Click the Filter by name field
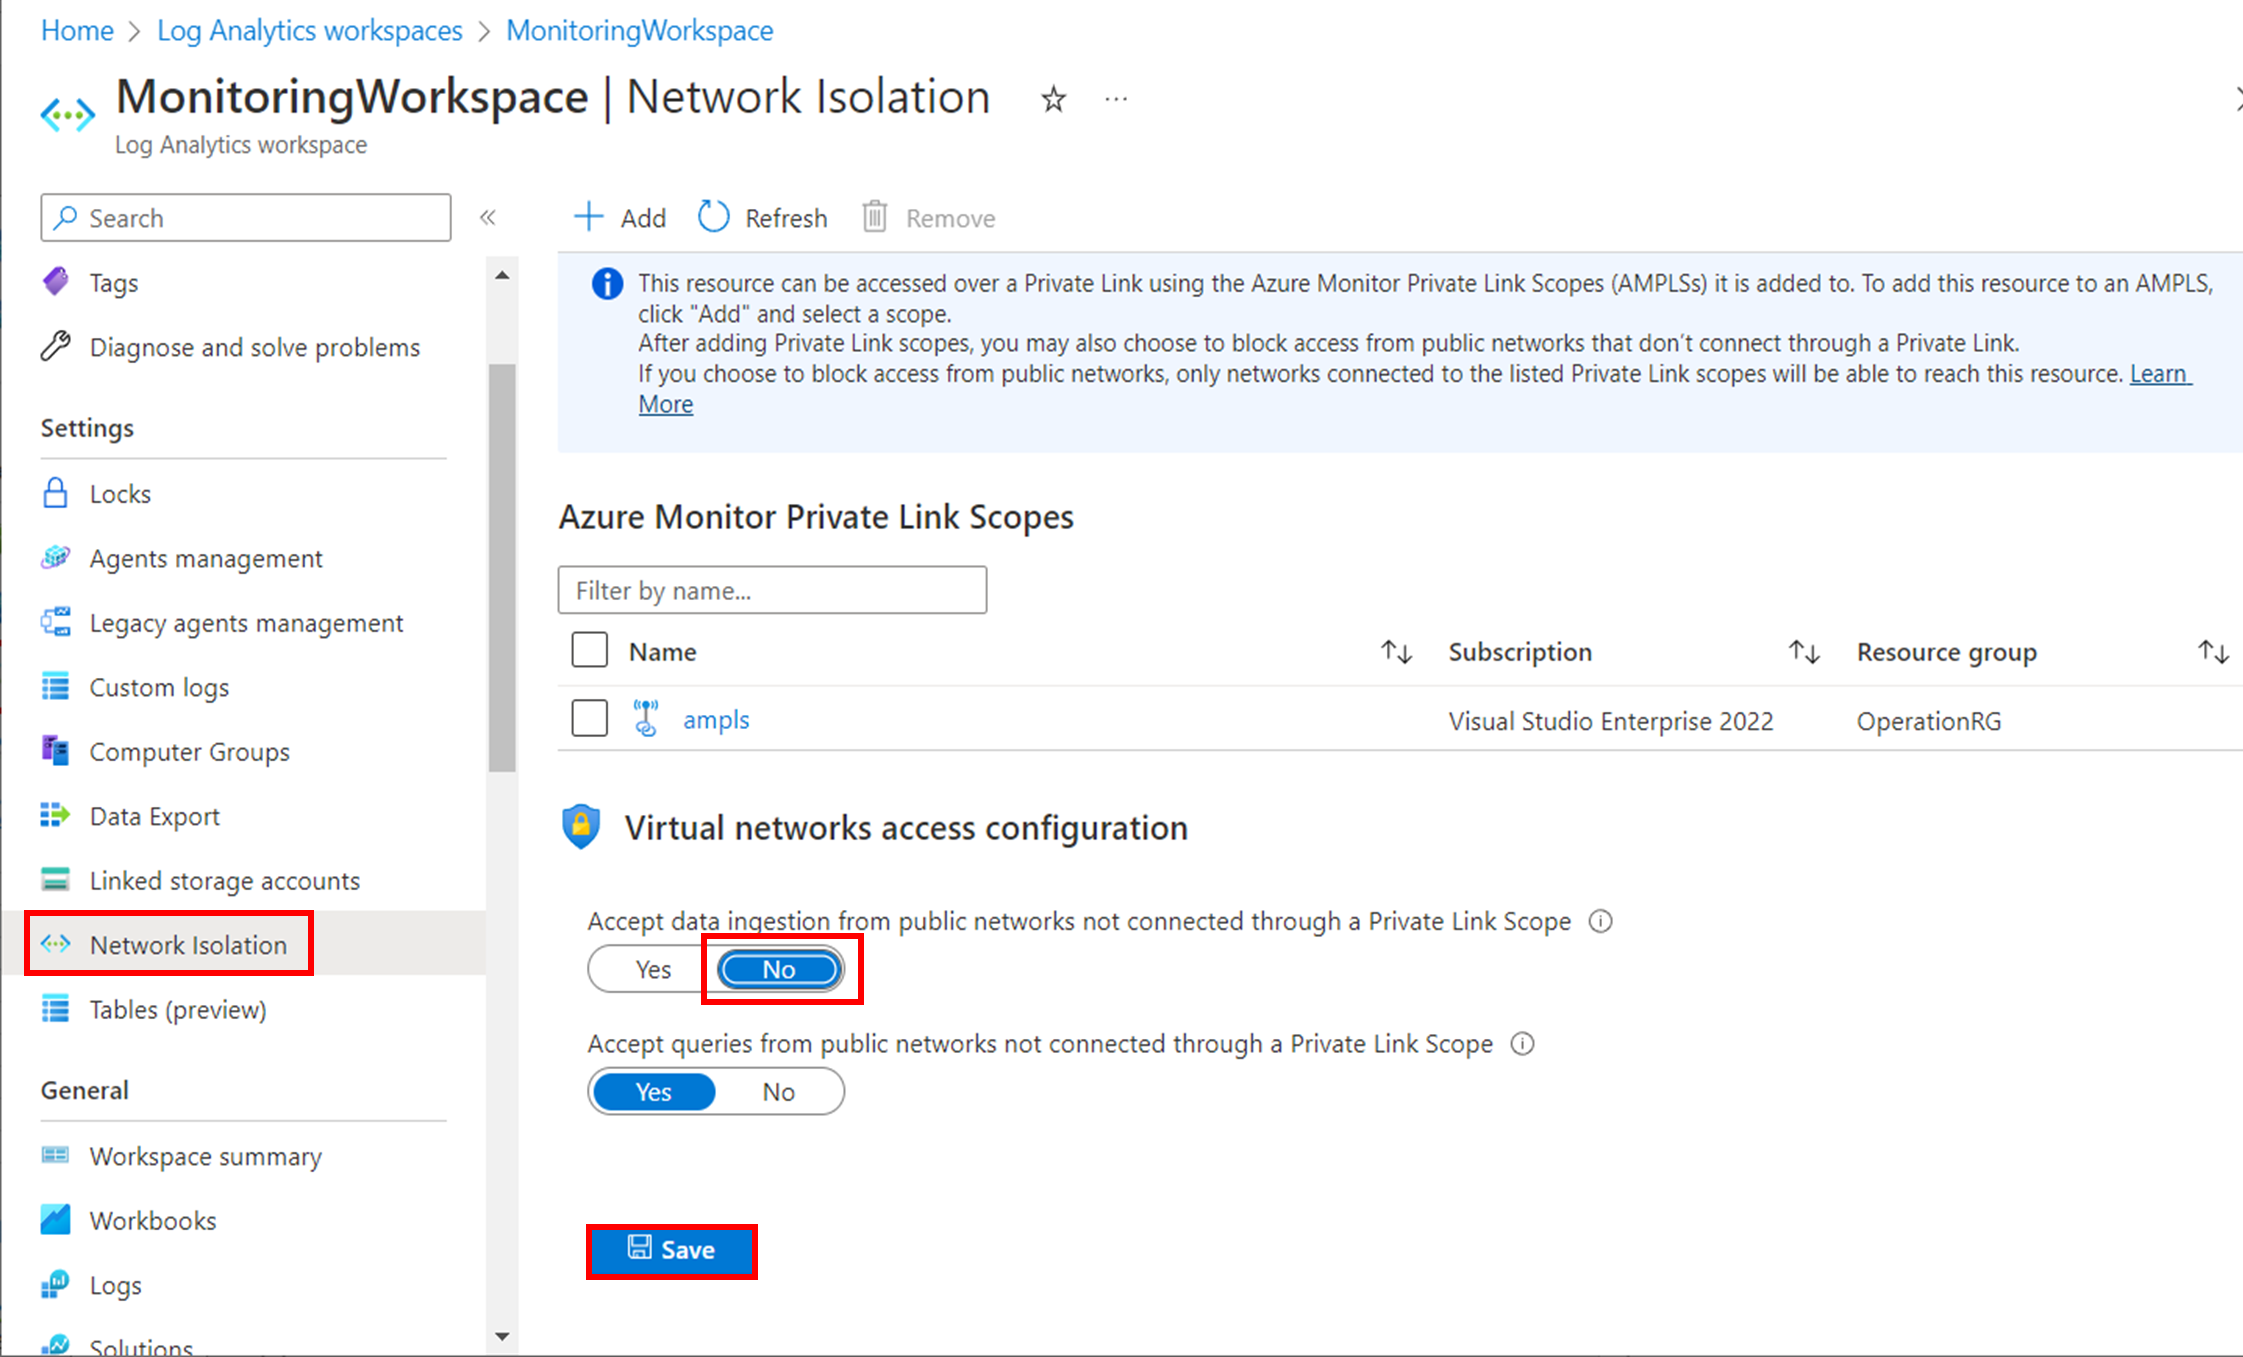This screenshot has width=2243, height=1357. click(771, 590)
